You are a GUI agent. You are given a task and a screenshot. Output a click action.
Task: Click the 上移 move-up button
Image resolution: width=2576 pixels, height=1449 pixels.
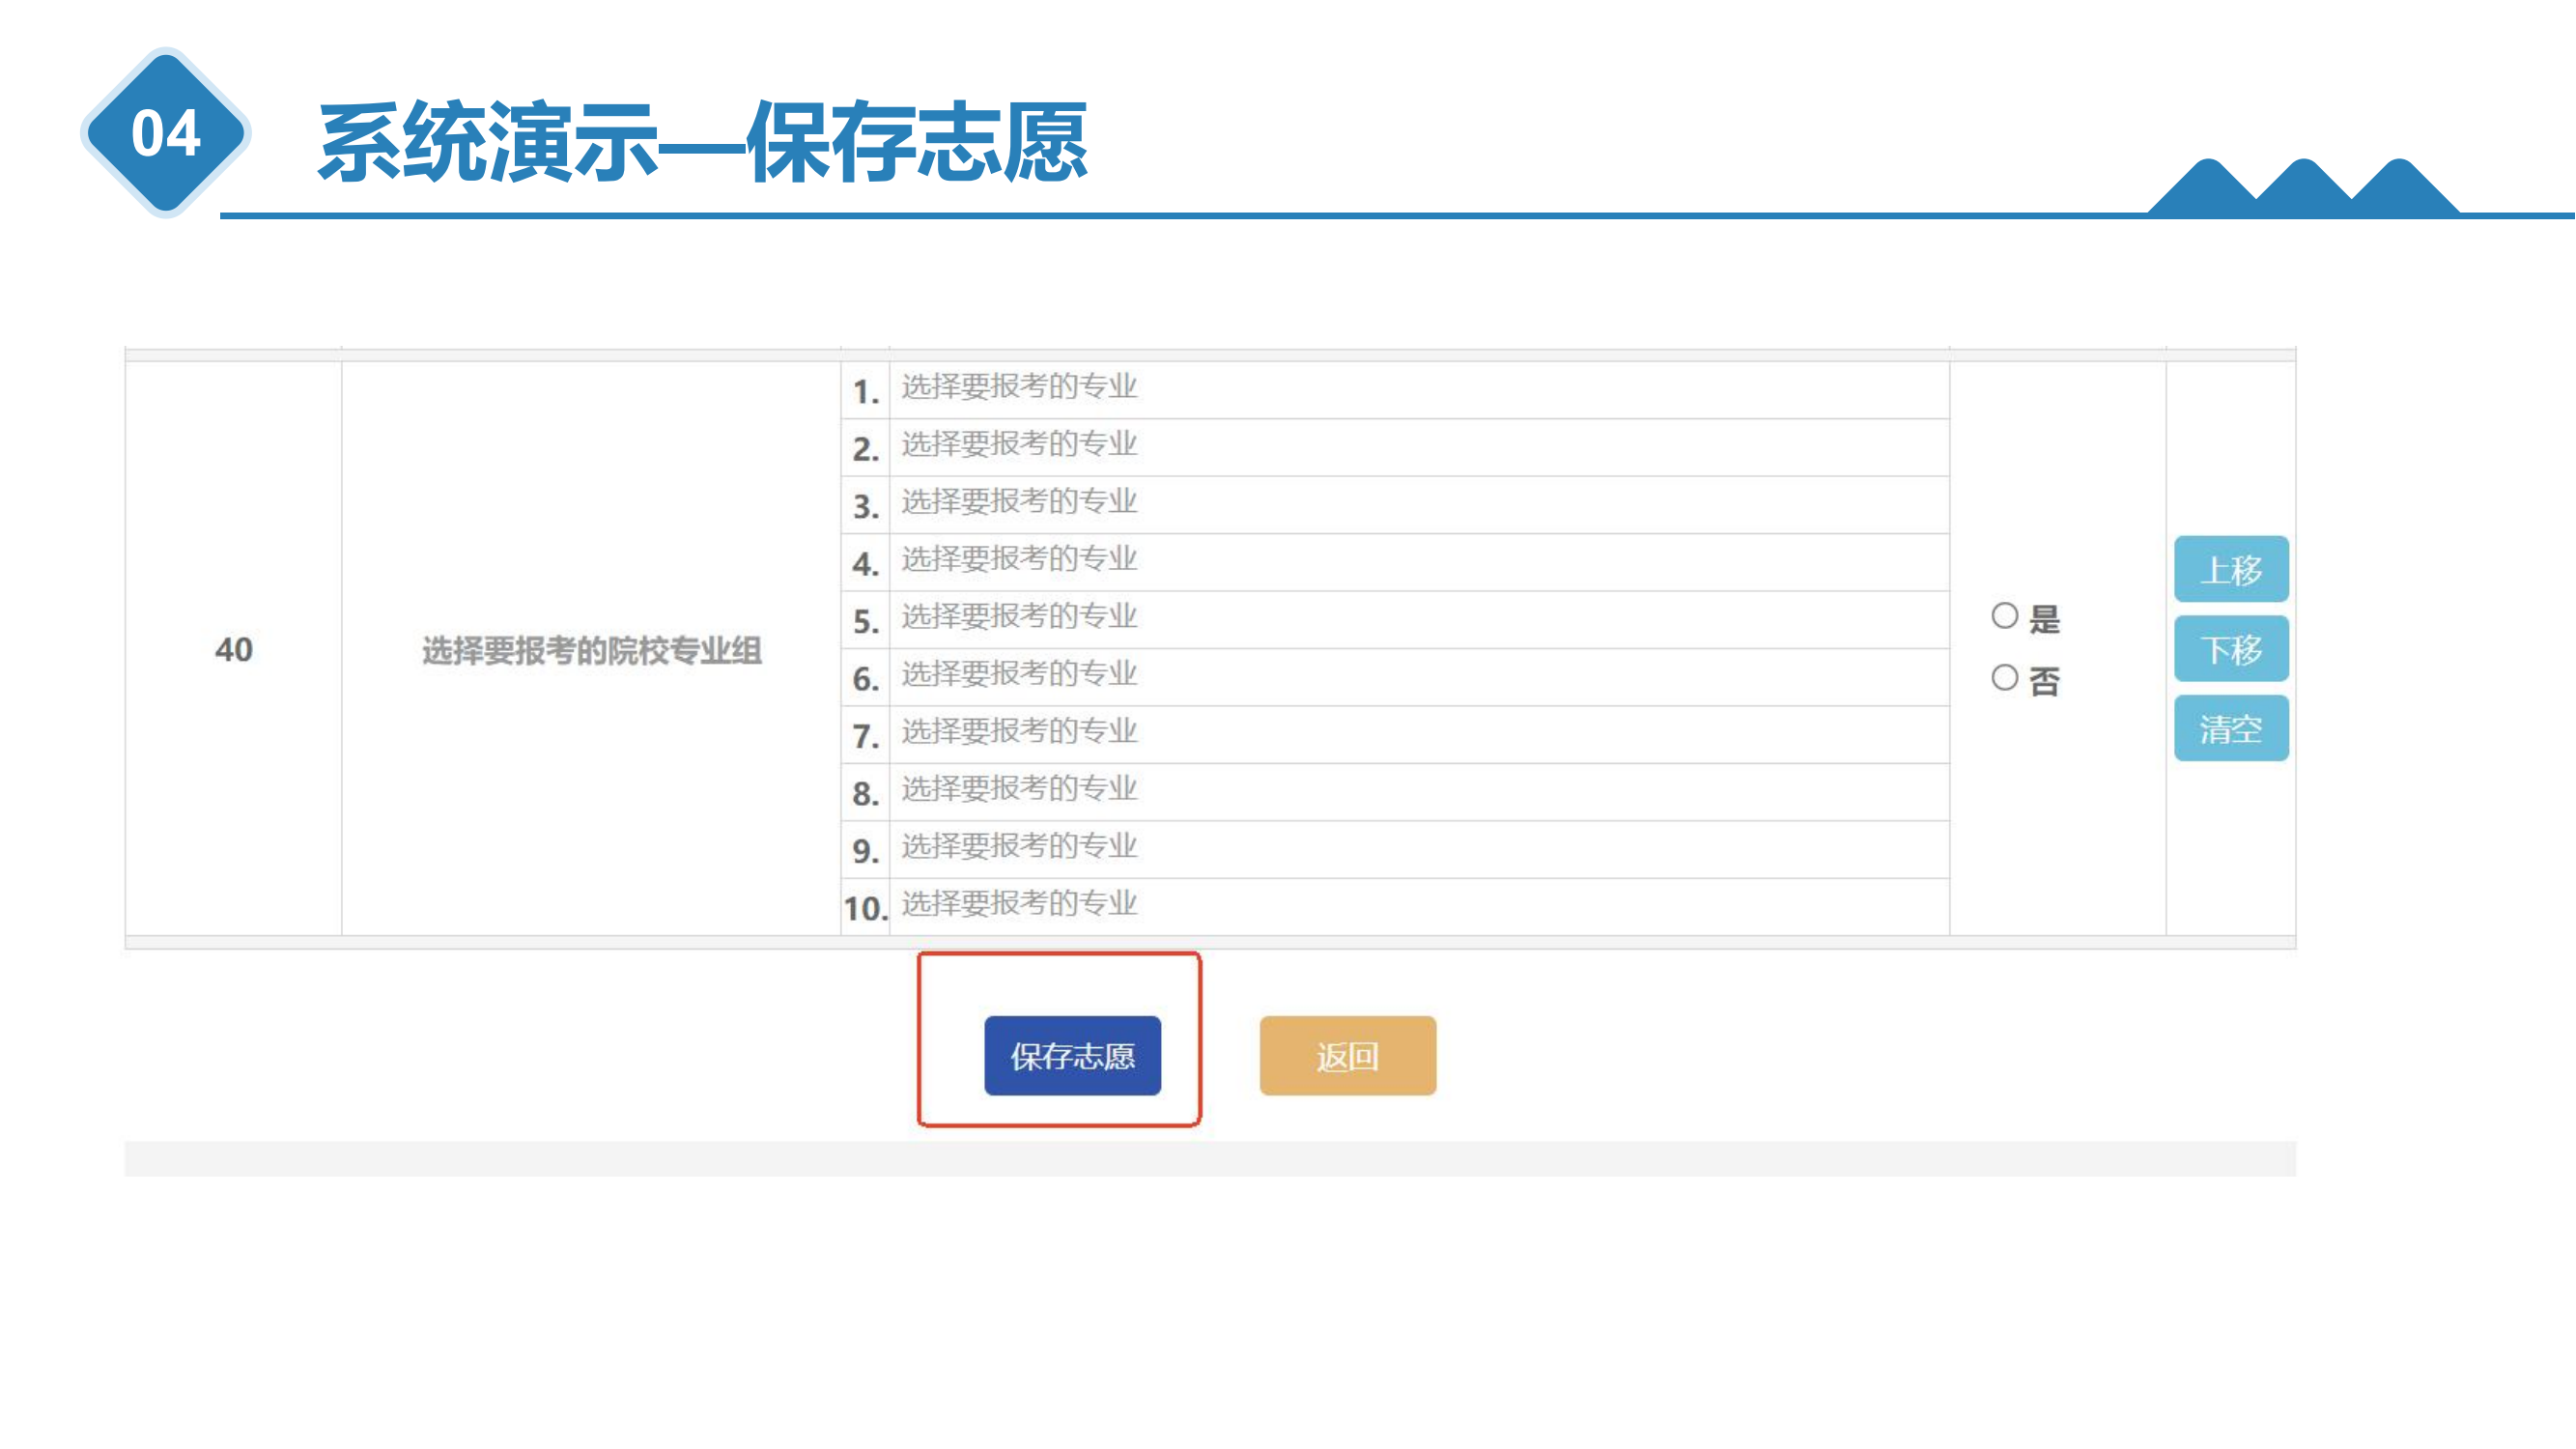tap(2231, 568)
